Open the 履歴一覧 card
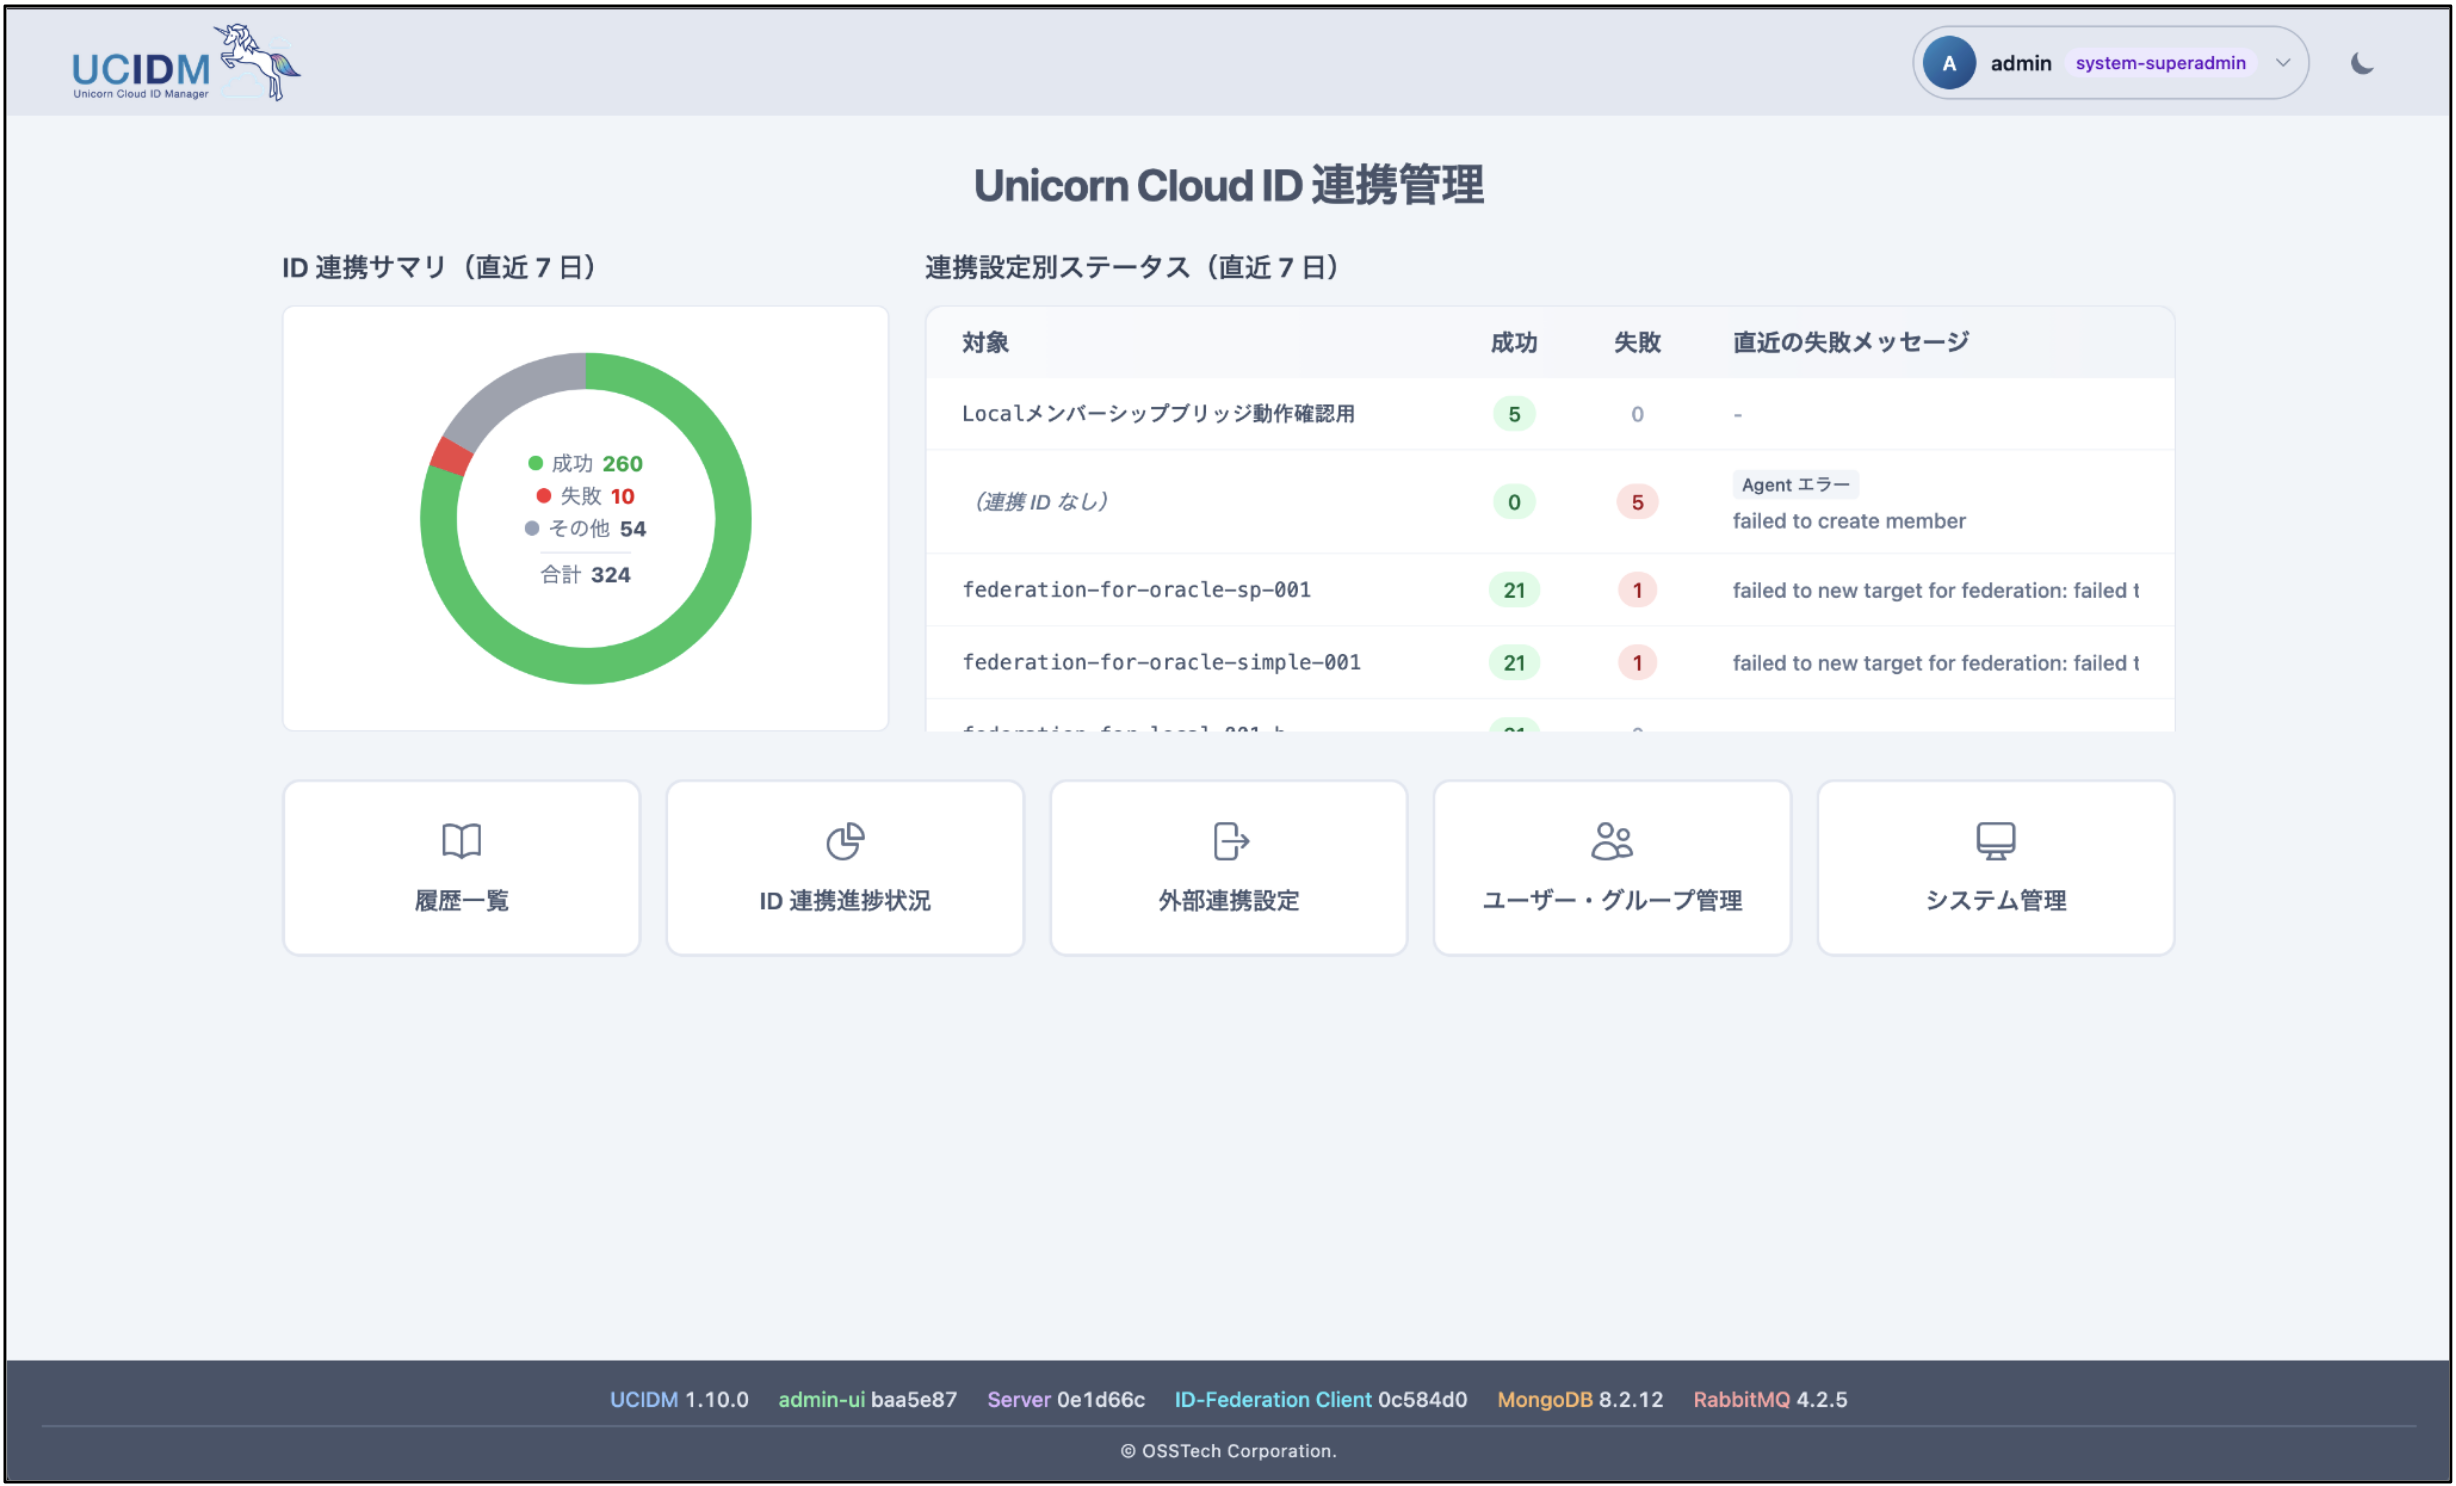The width and height of the screenshot is (2456, 1486). (461, 867)
